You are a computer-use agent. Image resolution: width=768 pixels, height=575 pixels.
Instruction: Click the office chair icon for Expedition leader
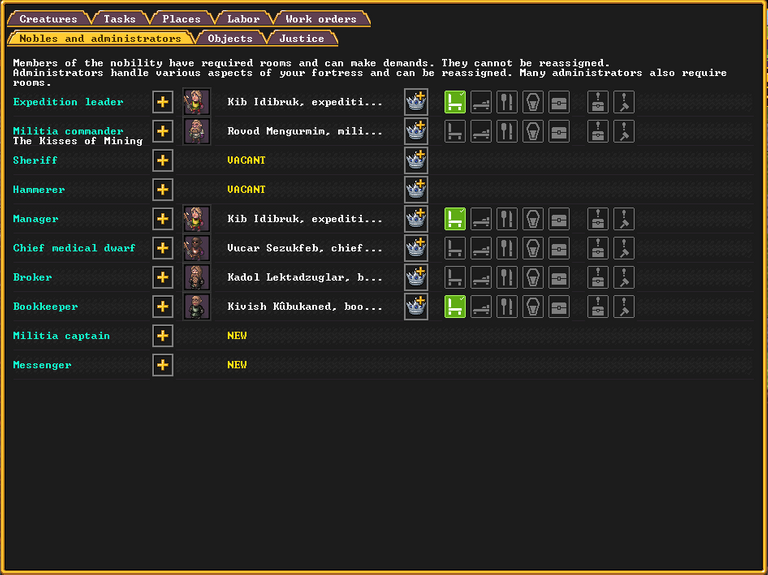point(455,102)
